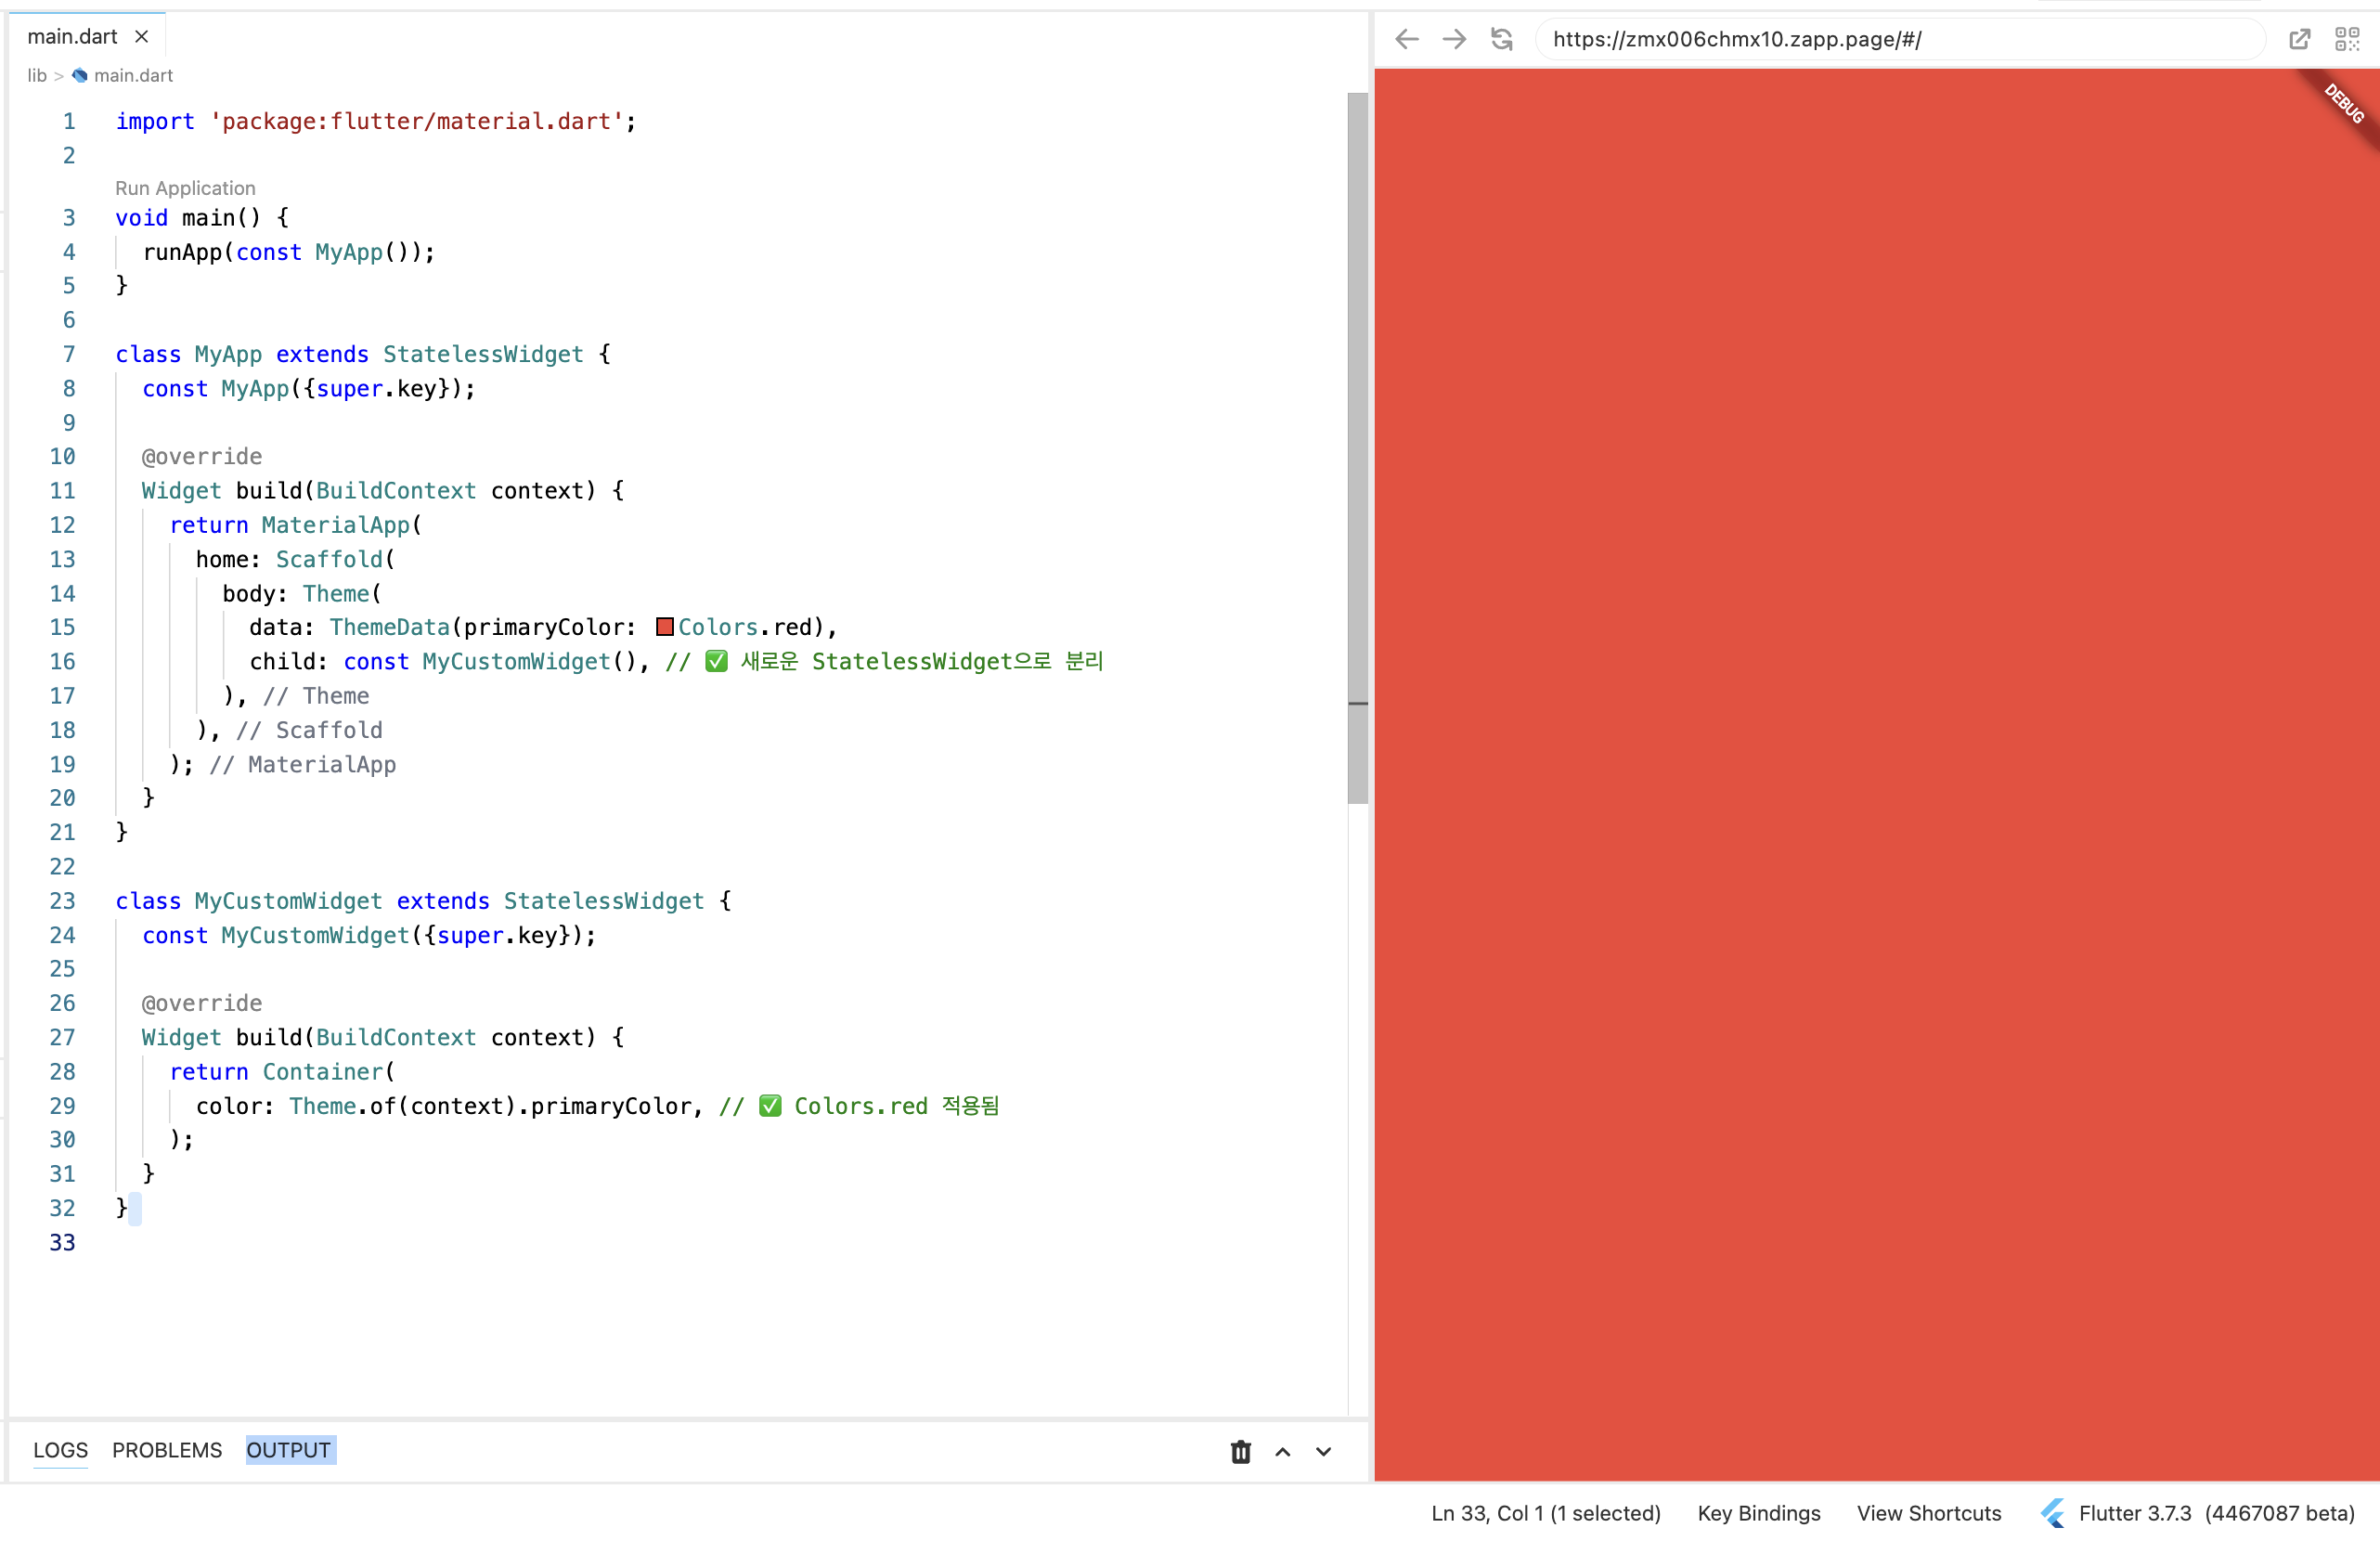Click the 'Scaffold(' text on line 13
The width and height of the screenshot is (2380, 1541).
pyautogui.click(x=336, y=559)
